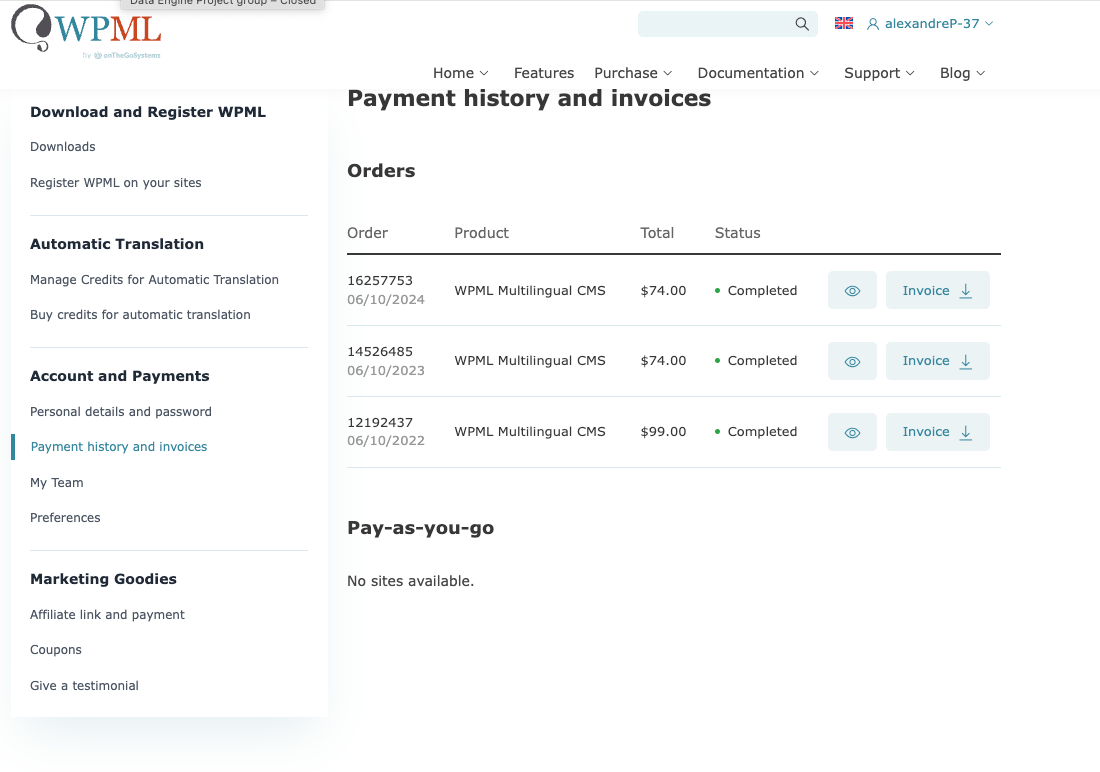Select Payment history and invoices link
Screen dimensions: 1100x772
coord(119,446)
